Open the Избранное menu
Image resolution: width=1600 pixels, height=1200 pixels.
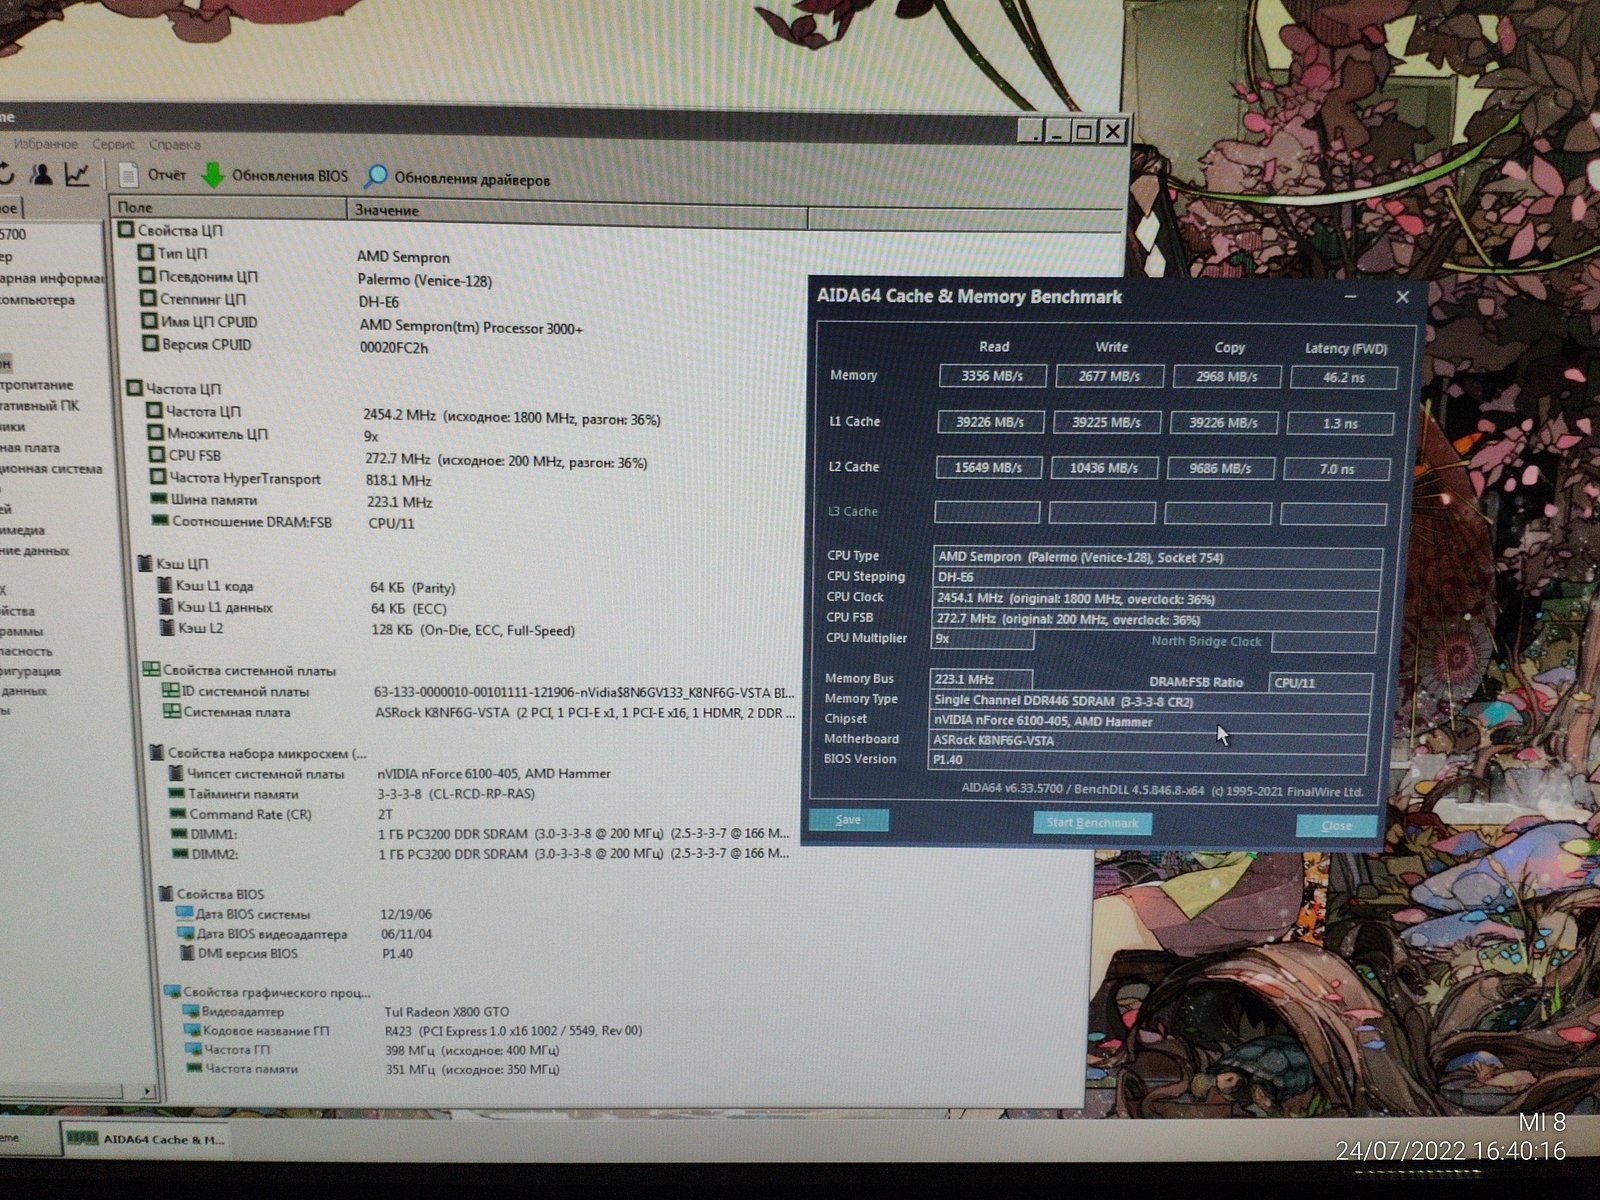[x=45, y=144]
